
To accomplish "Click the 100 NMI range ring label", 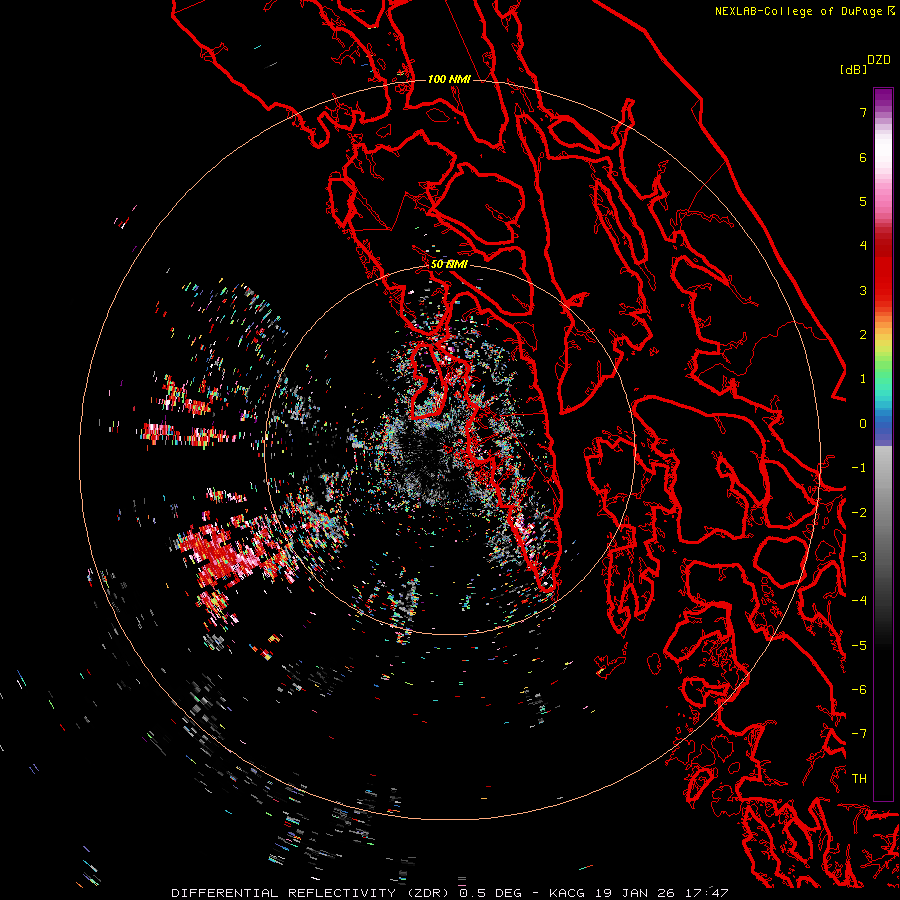I will pyautogui.click(x=449, y=79).
